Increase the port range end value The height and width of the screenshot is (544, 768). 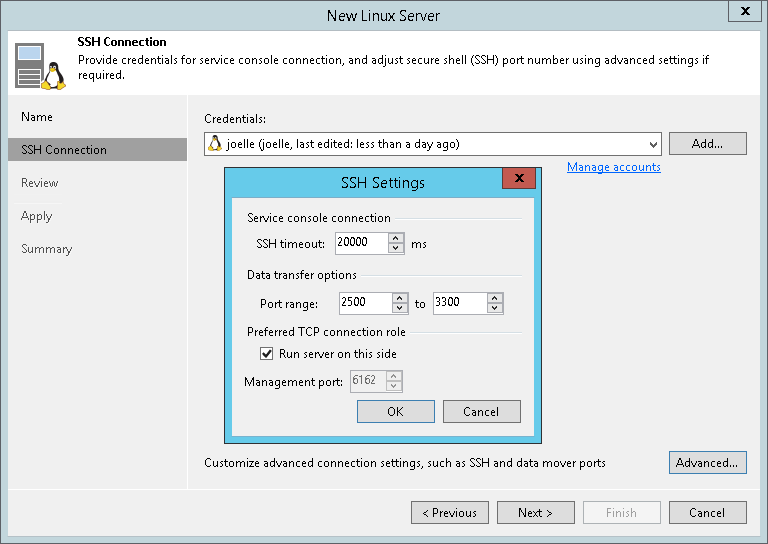point(495,298)
